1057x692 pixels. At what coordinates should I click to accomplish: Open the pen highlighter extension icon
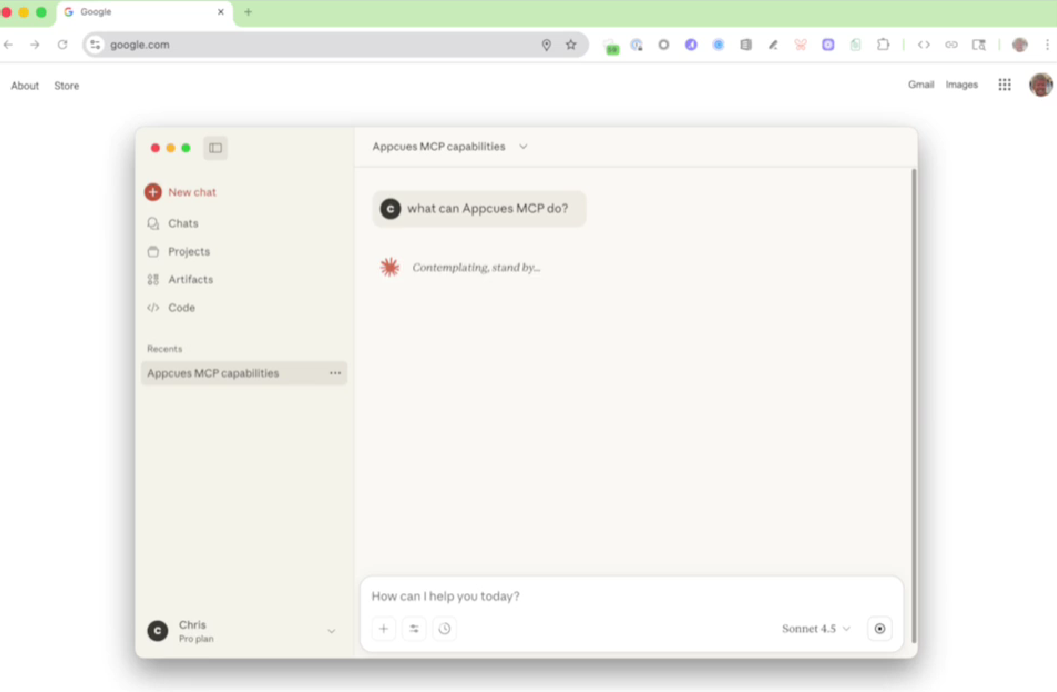click(773, 44)
